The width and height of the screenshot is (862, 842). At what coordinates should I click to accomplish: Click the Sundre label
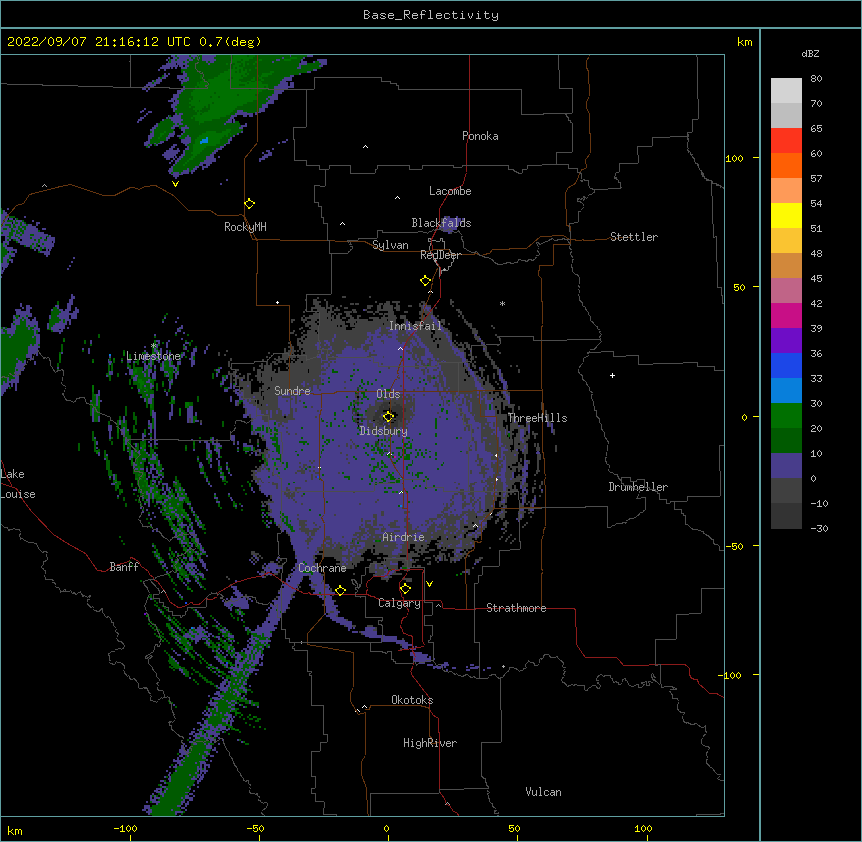(x=292, y=391)
